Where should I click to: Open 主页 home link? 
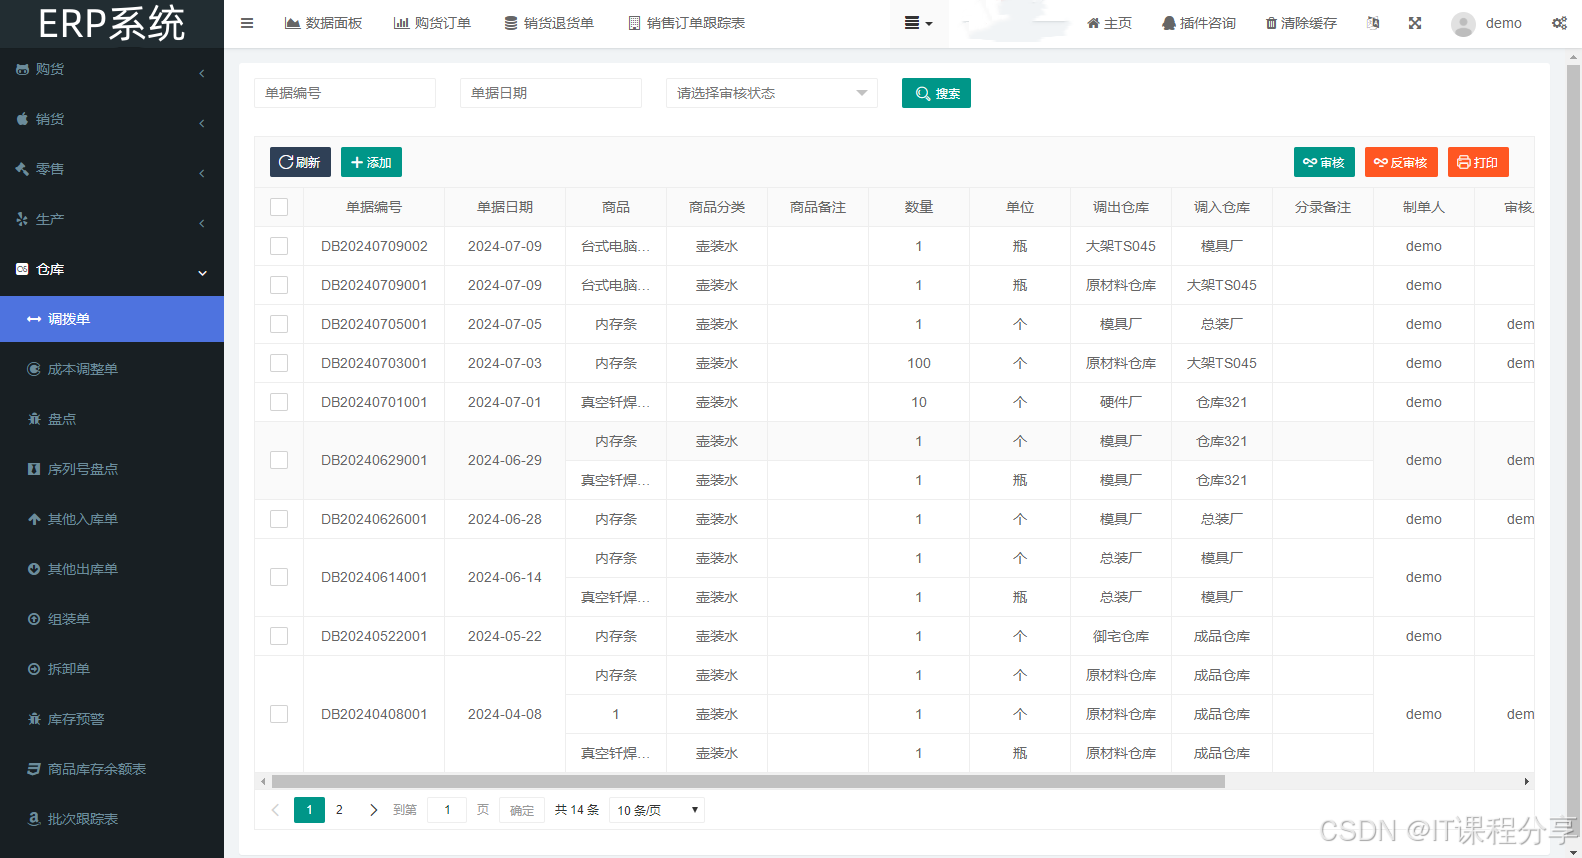point(1109,23)
